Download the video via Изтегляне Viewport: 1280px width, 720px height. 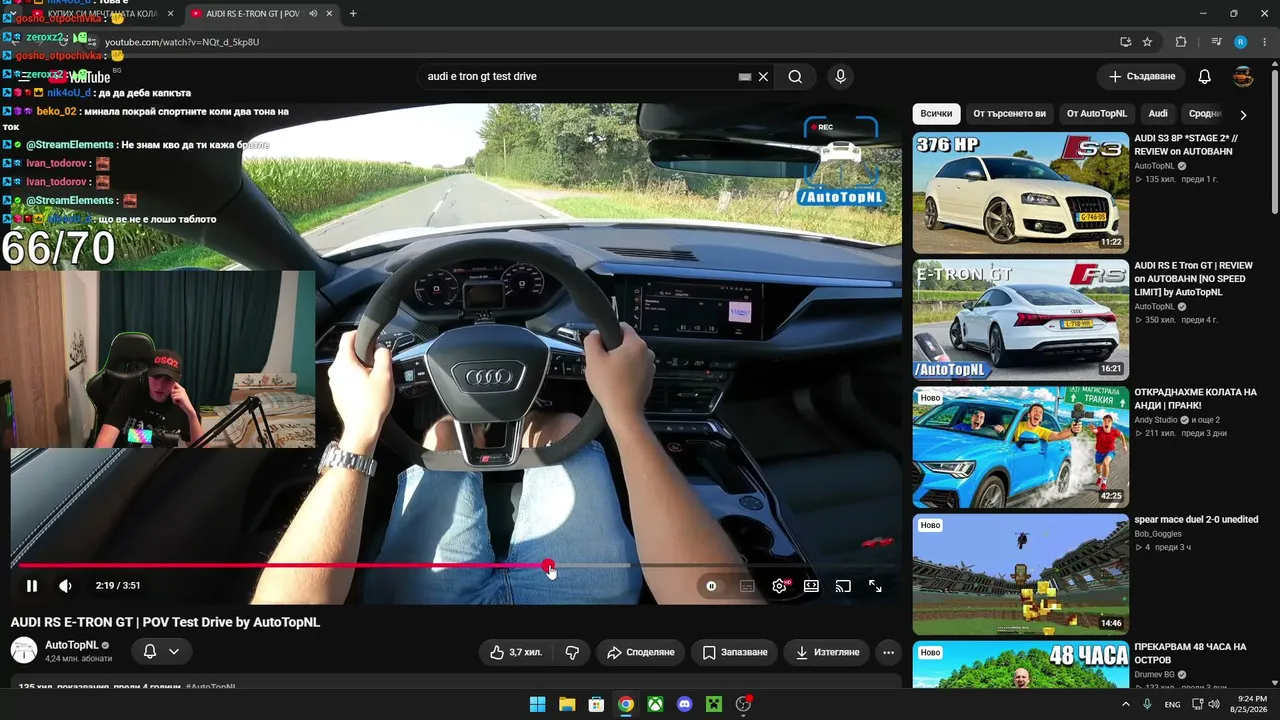(827, 652)
